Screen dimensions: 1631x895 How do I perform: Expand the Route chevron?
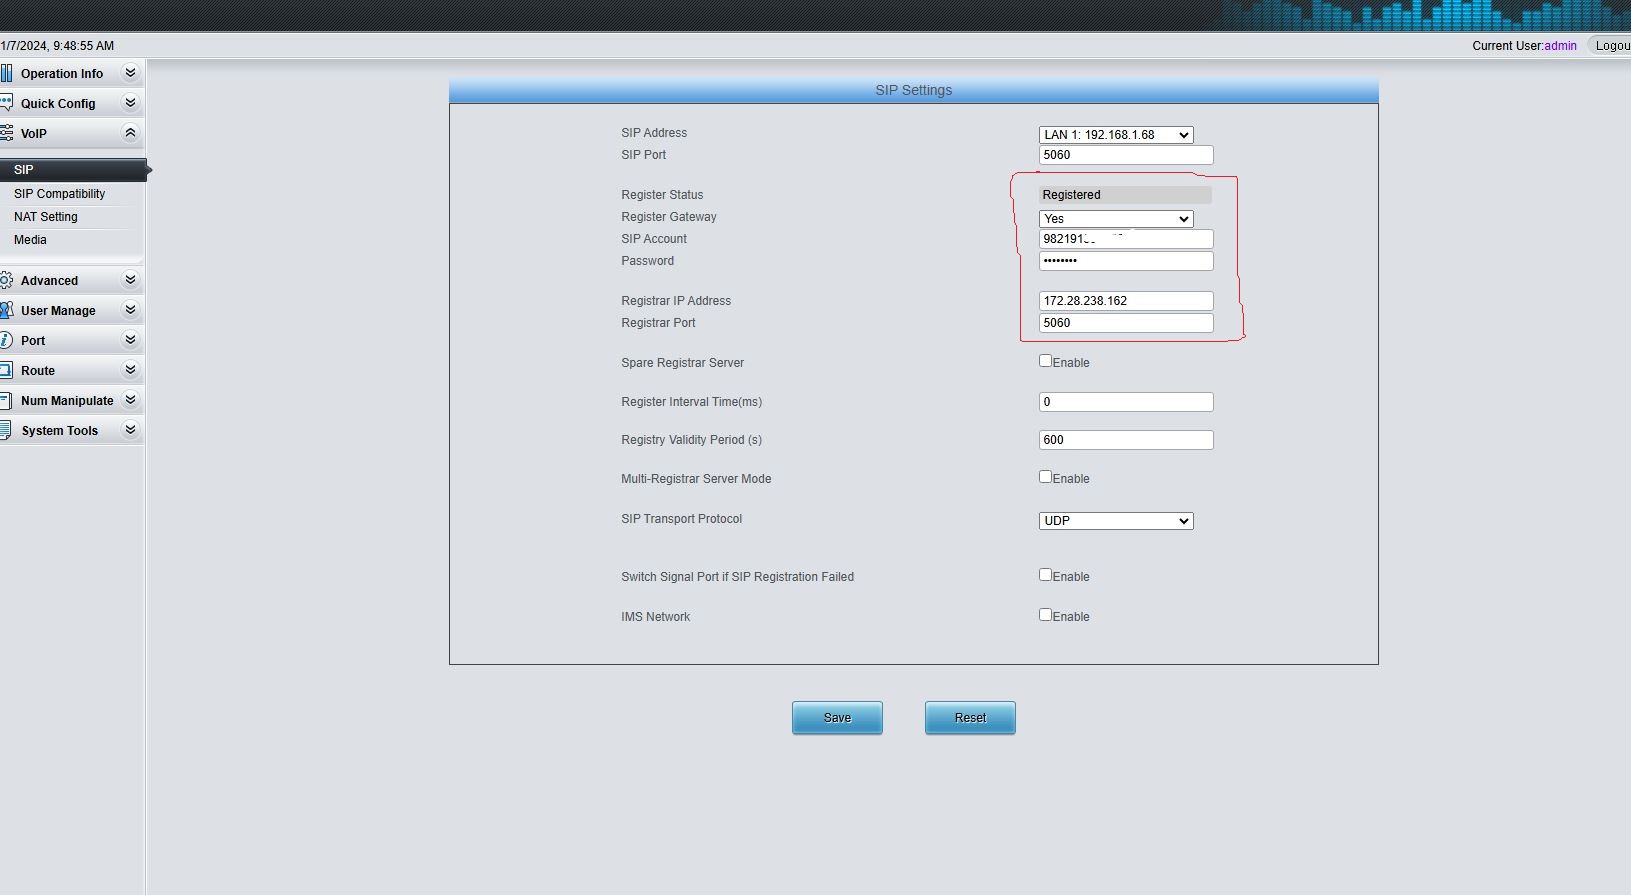click(x=130, y=370)
